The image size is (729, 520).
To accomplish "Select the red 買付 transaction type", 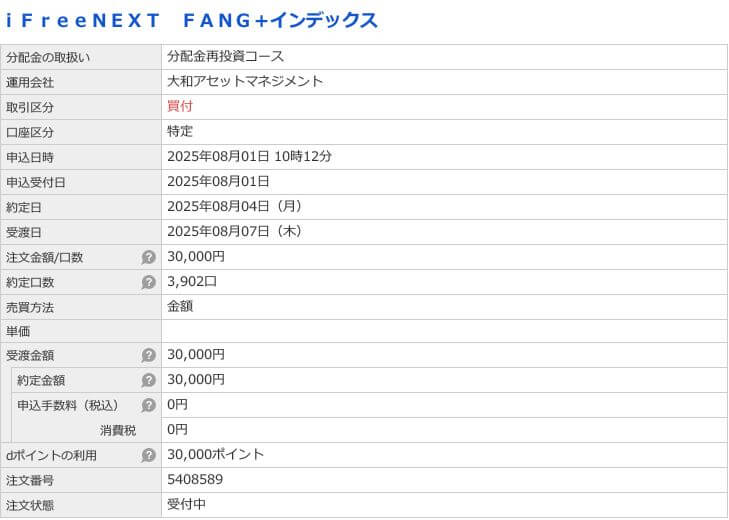I will pyautogui.click(x=180, y=107).
